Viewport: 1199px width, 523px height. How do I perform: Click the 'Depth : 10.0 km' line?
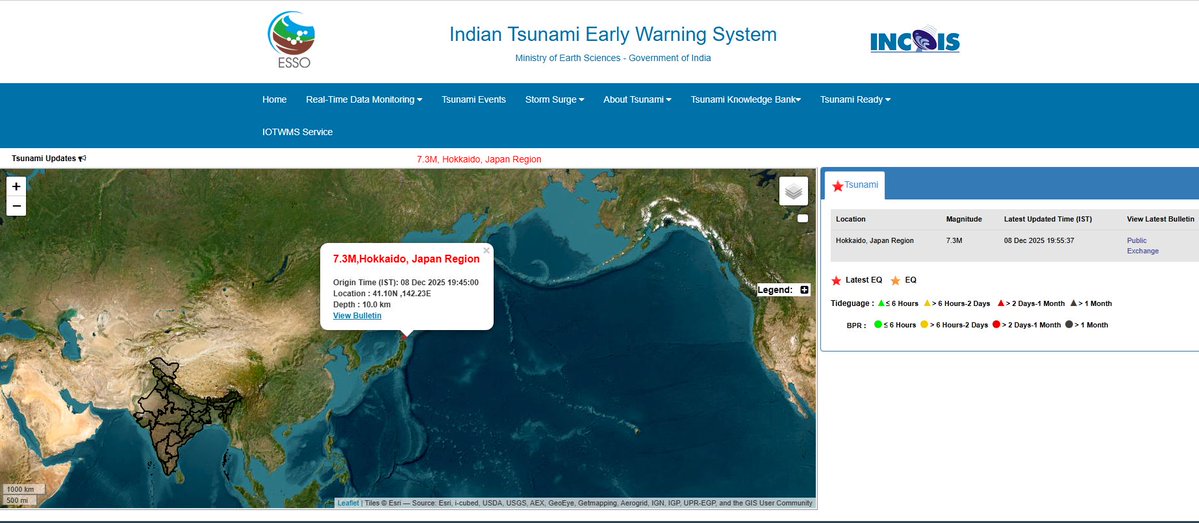[x=362, y=304]
